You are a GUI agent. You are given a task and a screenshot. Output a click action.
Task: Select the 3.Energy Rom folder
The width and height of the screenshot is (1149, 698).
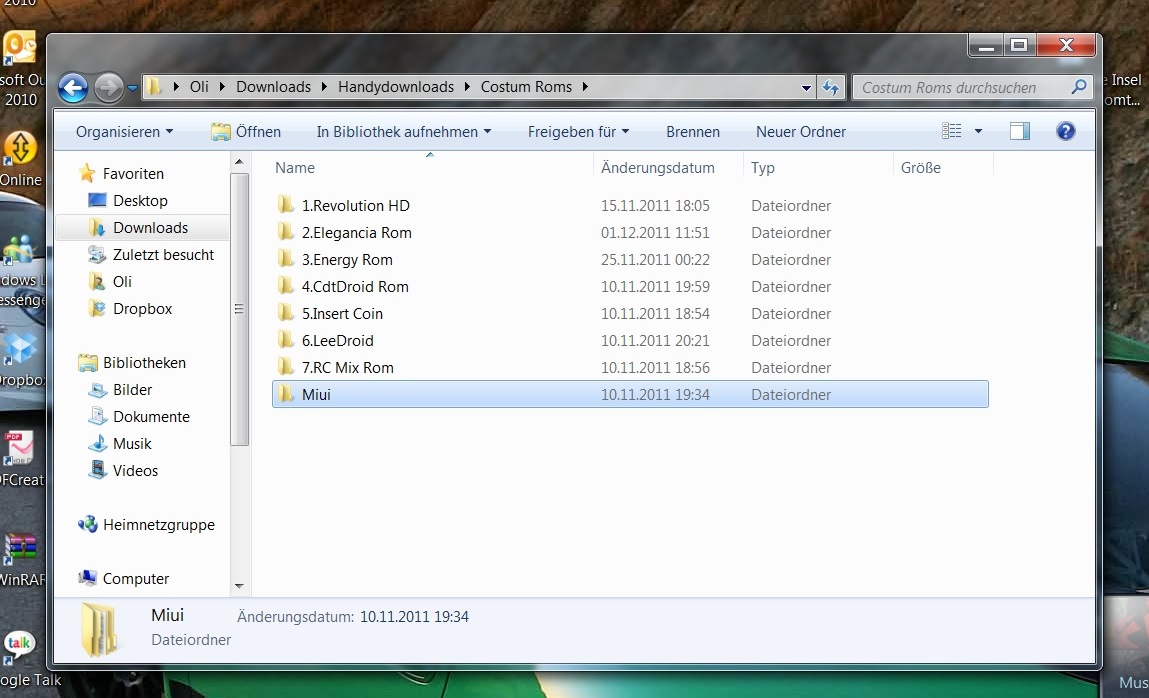(x=630, y=260)
